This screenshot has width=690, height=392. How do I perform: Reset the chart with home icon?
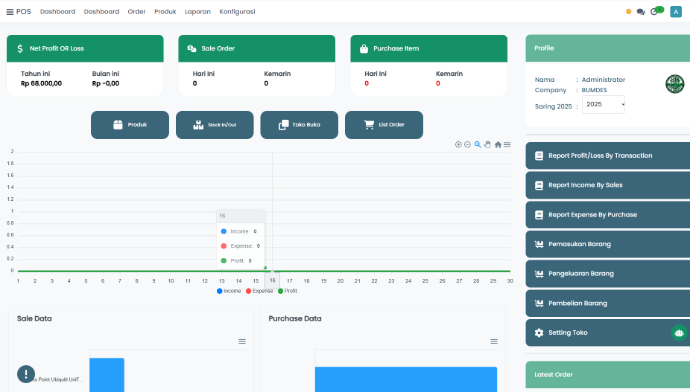point(498,144)
